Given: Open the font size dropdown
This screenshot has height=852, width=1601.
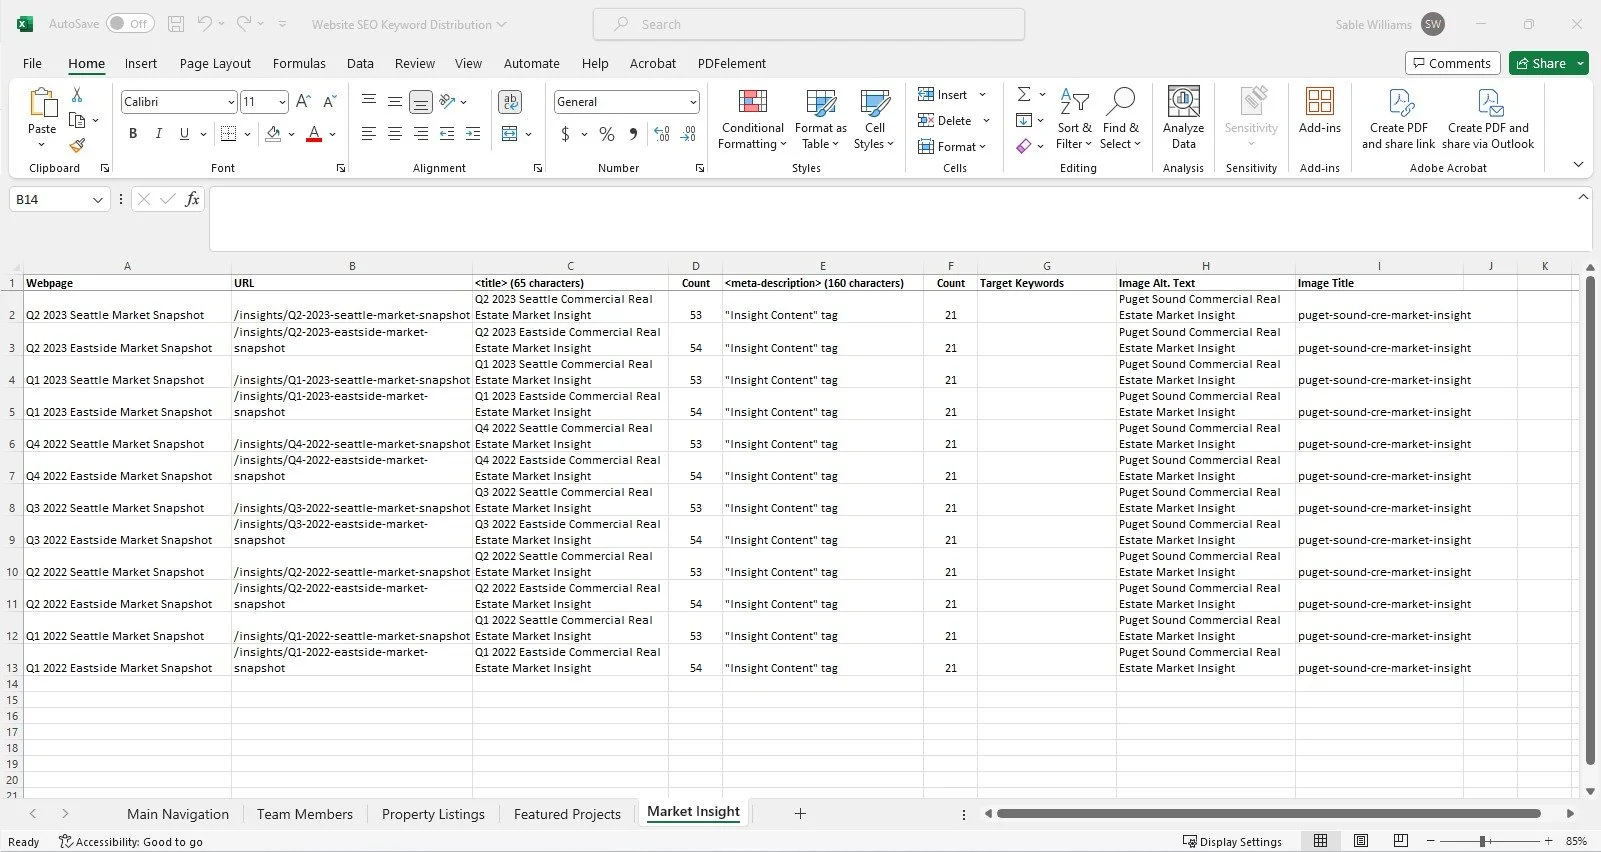Looking at the screenshot, I should (282, 102).
